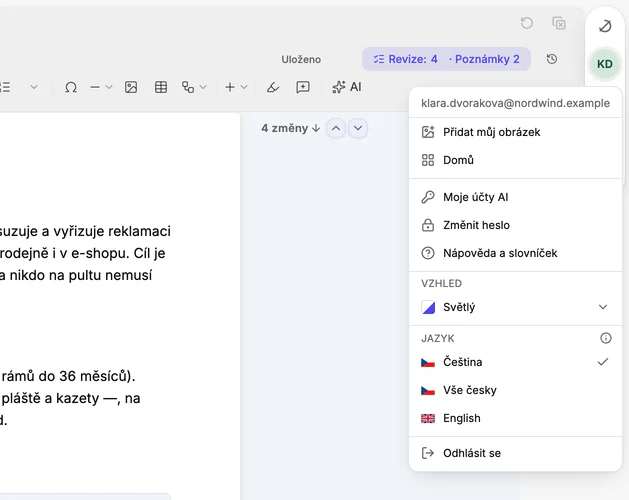Click the checkmark next to Čeština
The height and width of the screenshot is (500, 629).
click(603, 362)
